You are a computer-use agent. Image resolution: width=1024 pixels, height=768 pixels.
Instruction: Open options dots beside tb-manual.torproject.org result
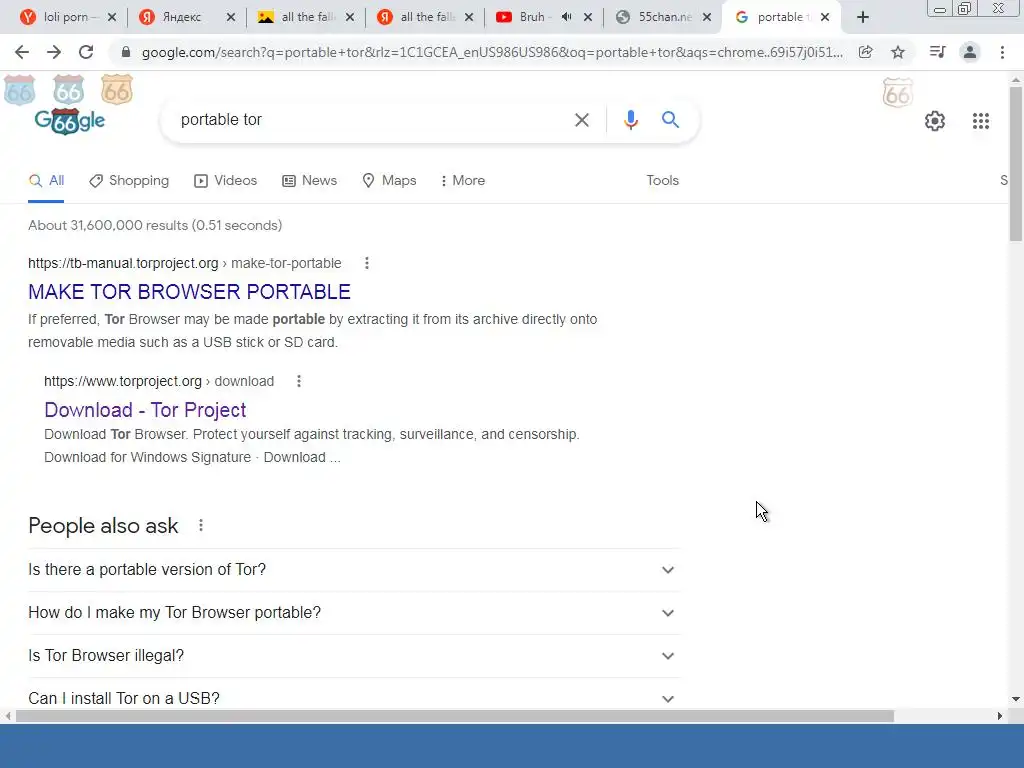point(366,263)
